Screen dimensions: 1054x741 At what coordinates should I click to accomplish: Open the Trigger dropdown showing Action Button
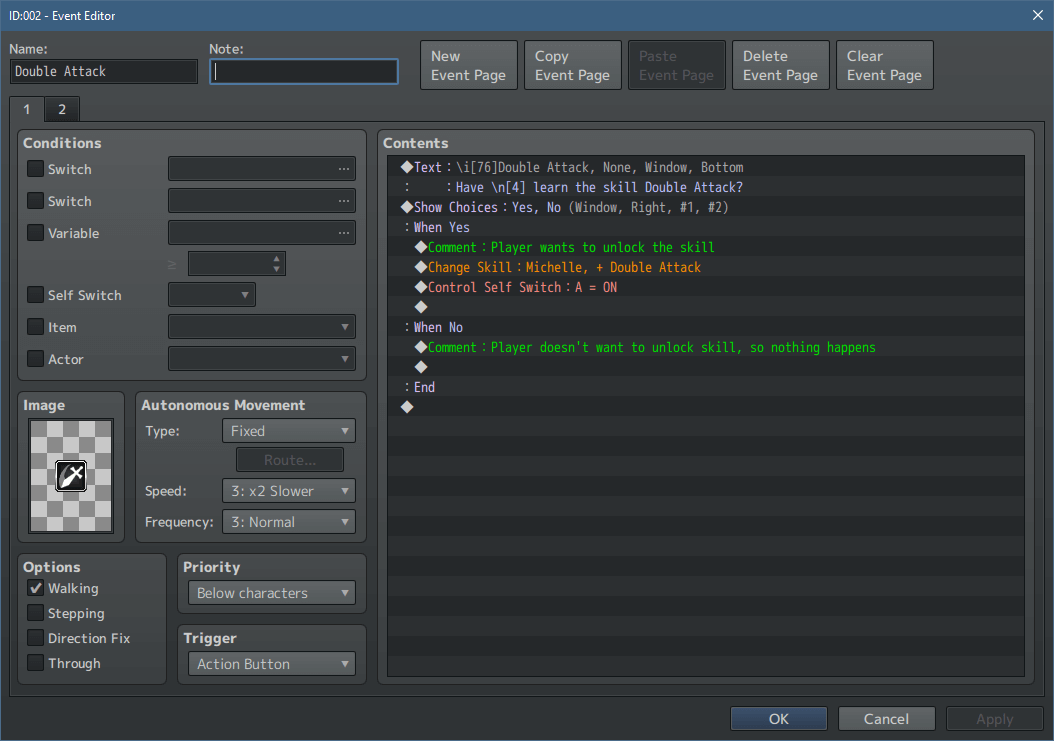(271, 663)
